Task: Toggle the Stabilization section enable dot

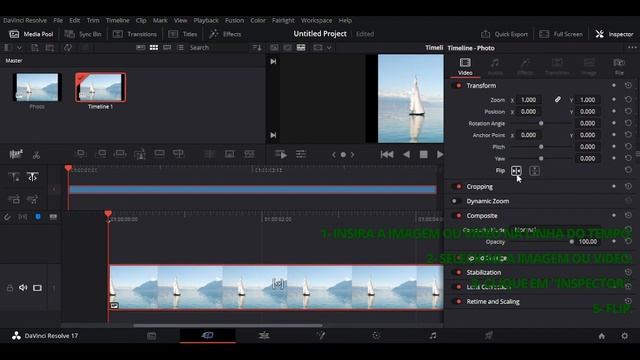Action: 458,272
